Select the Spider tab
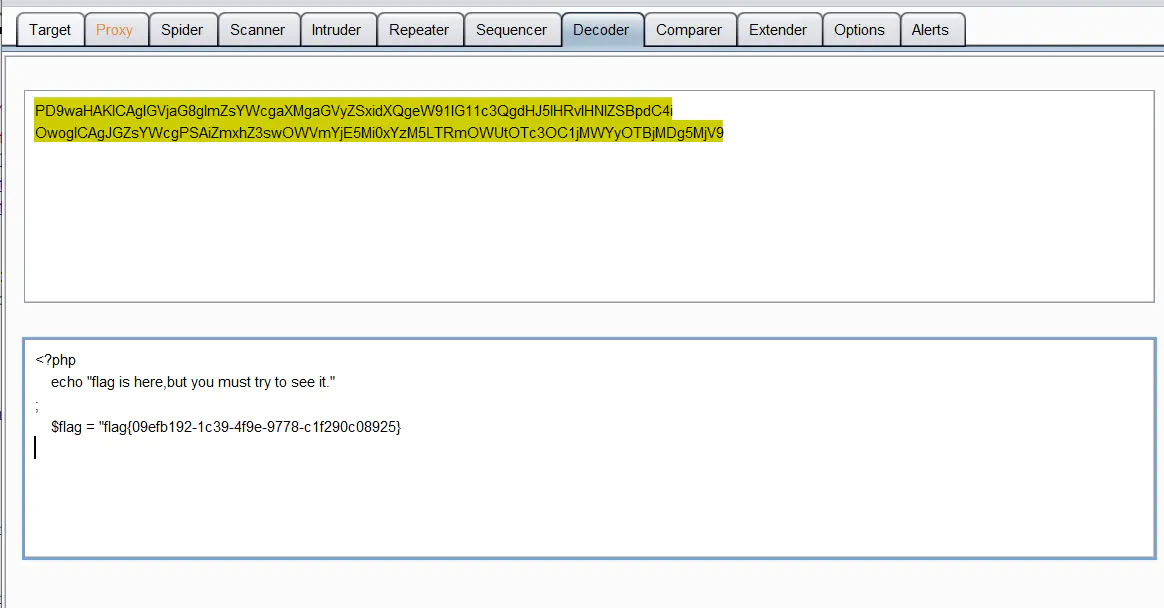 coord(182,30)
